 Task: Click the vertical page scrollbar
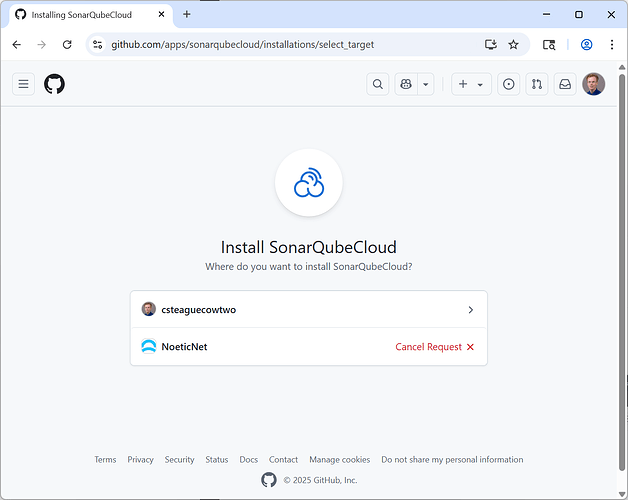coord(622,272)
